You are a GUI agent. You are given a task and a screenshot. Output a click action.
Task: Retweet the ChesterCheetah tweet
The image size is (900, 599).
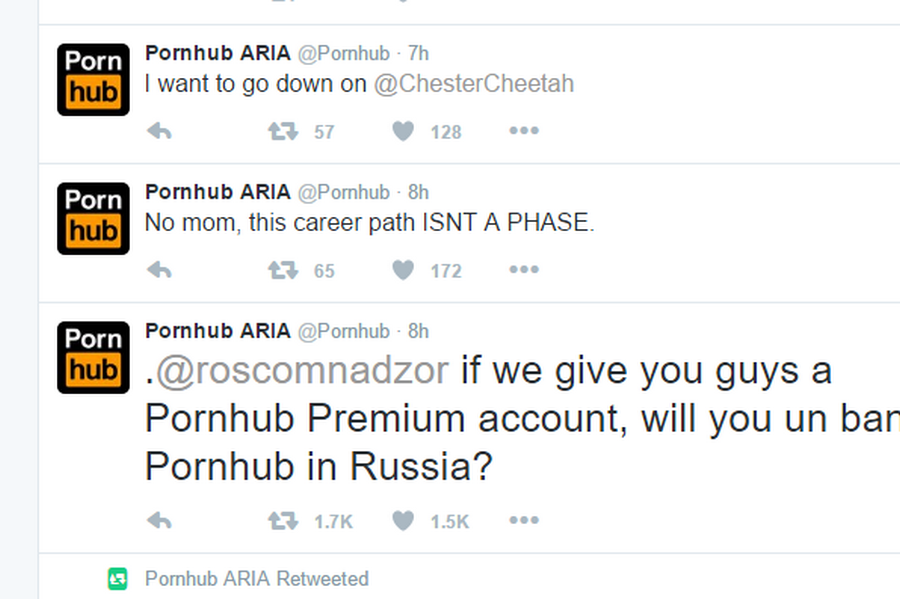(x=283, y=131)
